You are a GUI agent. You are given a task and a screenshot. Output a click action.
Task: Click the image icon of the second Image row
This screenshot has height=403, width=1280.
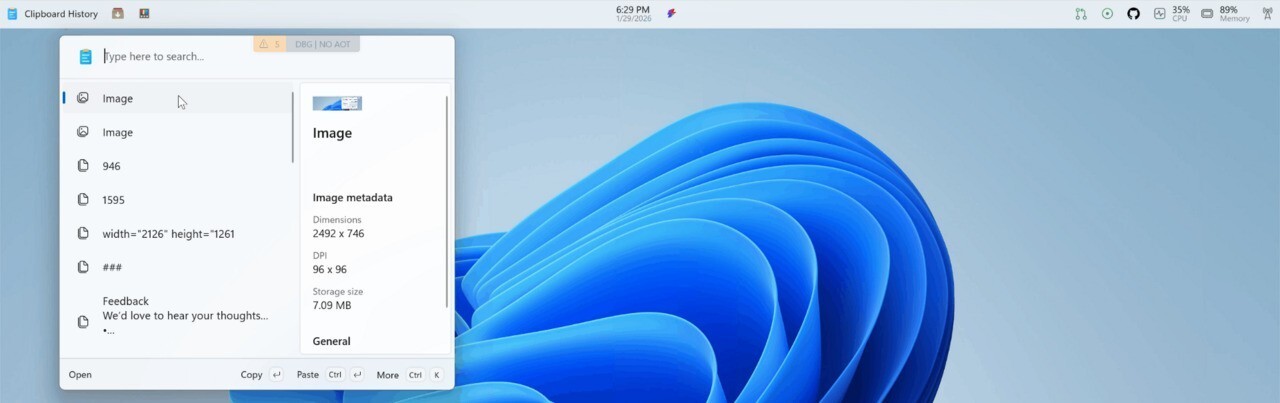[83, 132]
